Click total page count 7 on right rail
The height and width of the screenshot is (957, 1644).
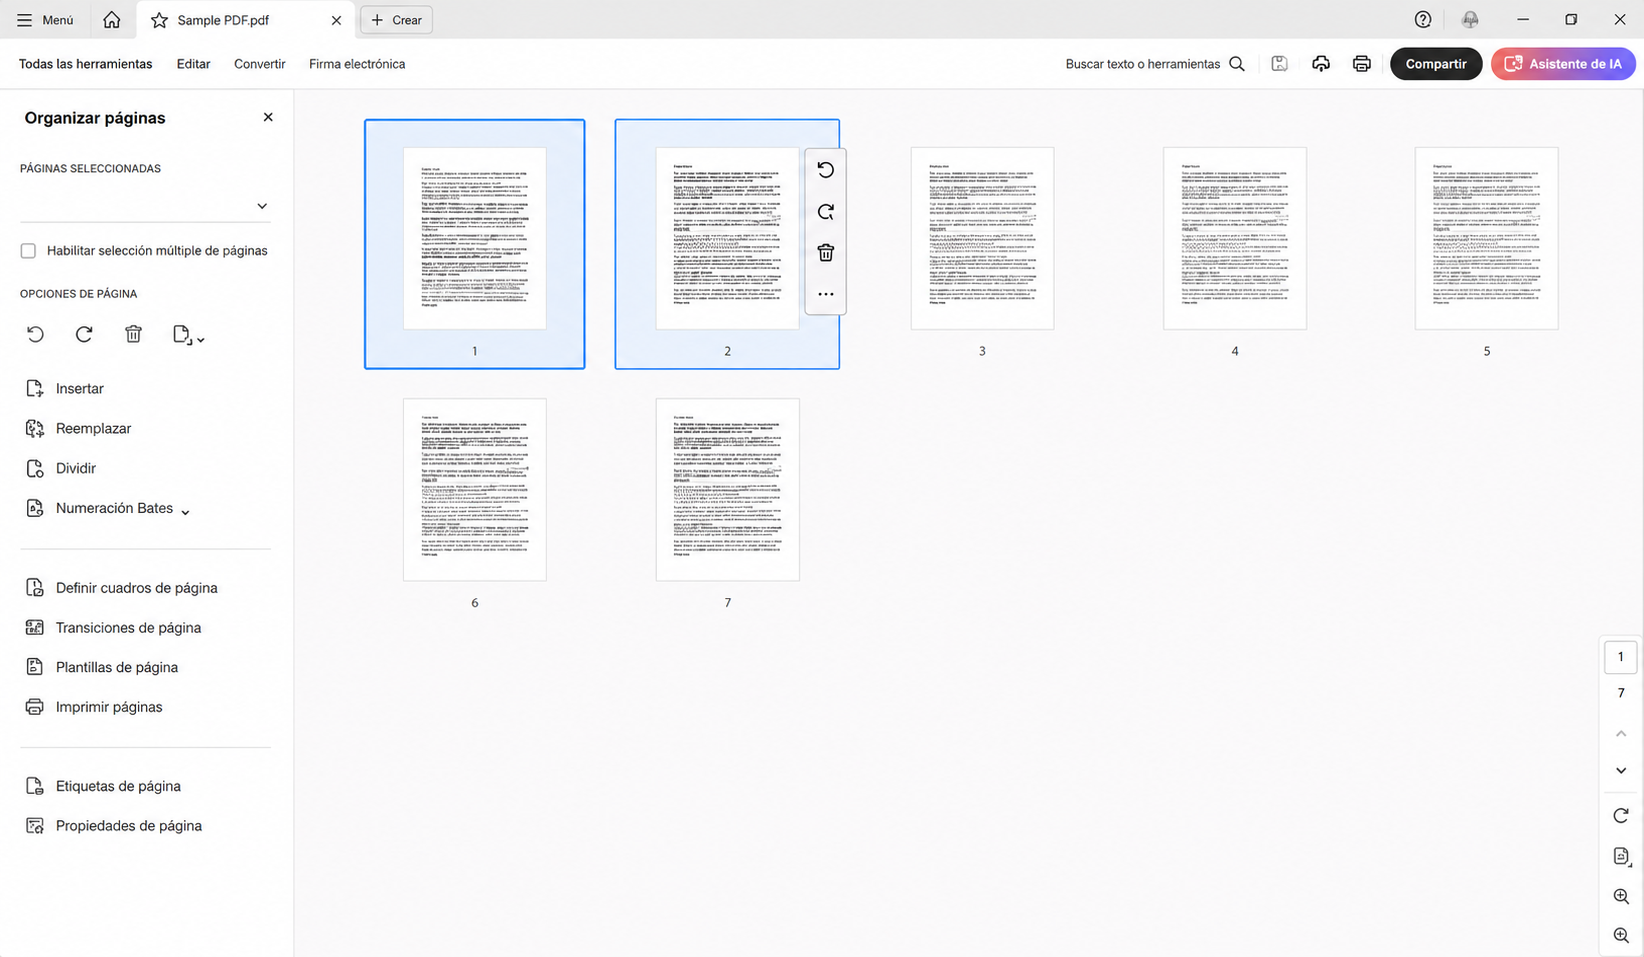point(1621,693)
